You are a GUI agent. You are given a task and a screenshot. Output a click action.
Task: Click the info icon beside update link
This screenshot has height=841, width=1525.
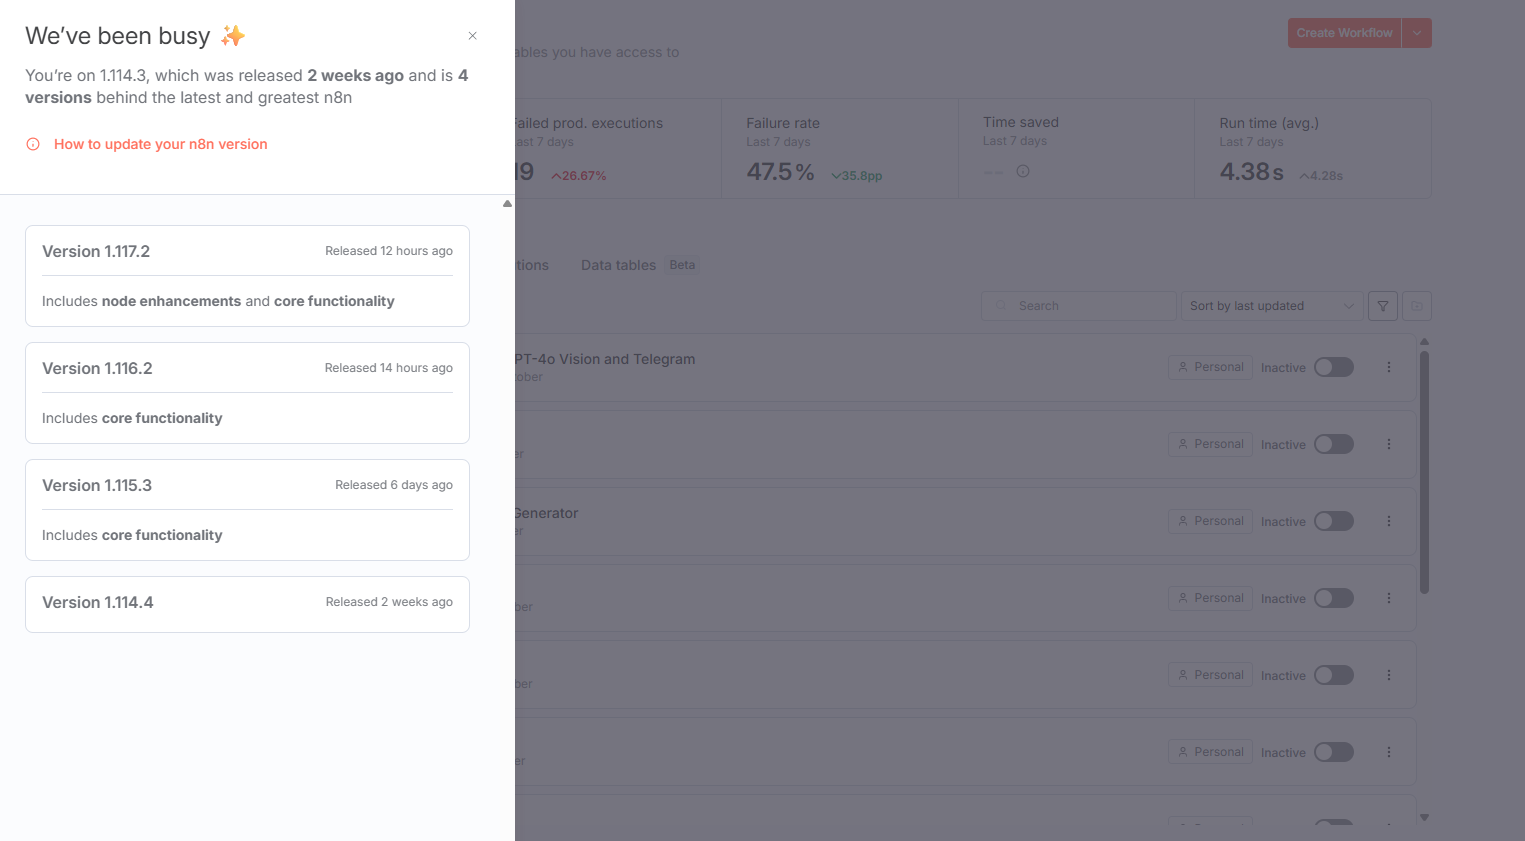pyautogui.click(x=33, y=144)
